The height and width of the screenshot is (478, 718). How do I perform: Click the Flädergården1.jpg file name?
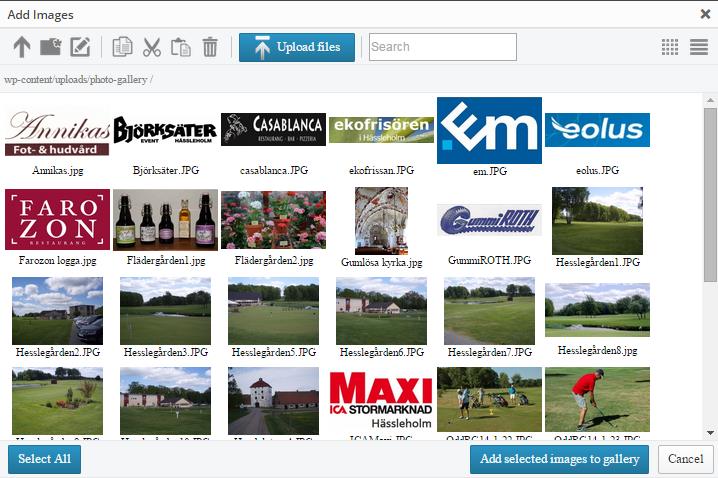[x=166, y=261]
